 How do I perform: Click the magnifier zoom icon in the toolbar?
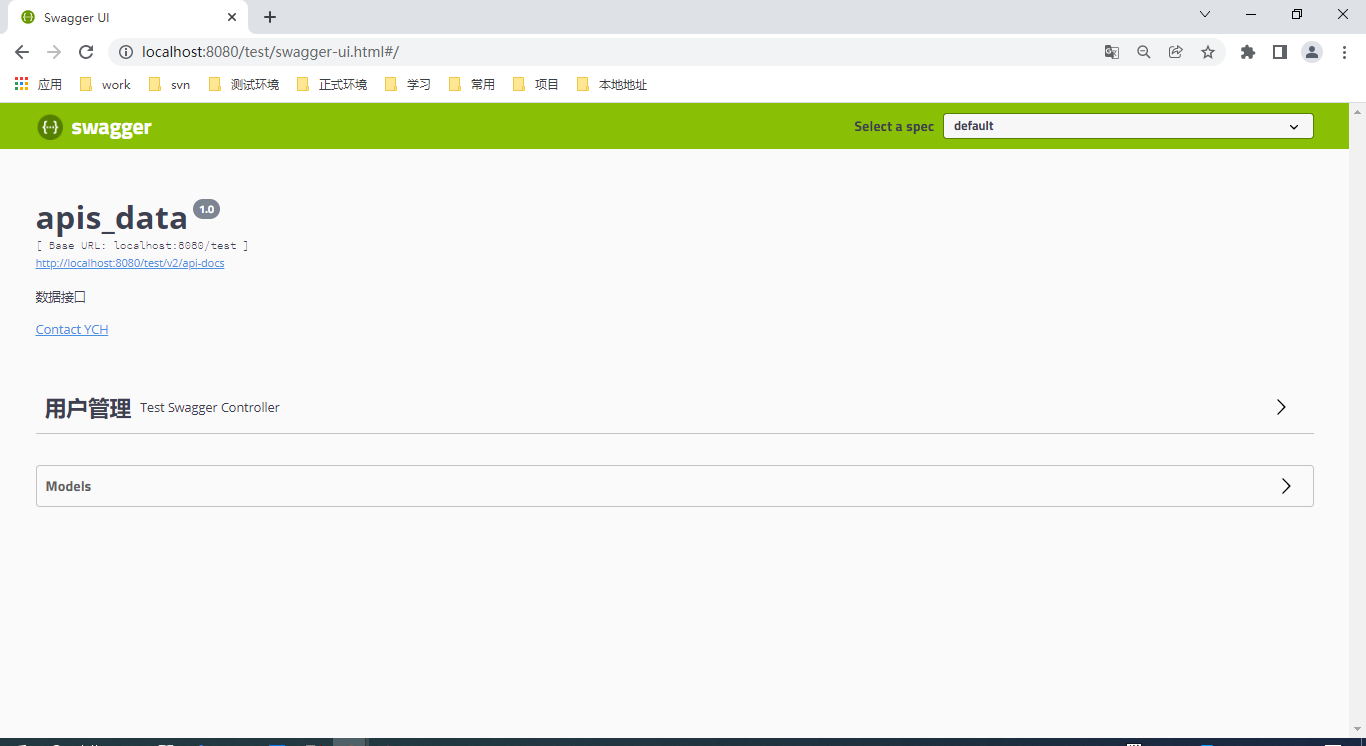(x=1143, y=52)
